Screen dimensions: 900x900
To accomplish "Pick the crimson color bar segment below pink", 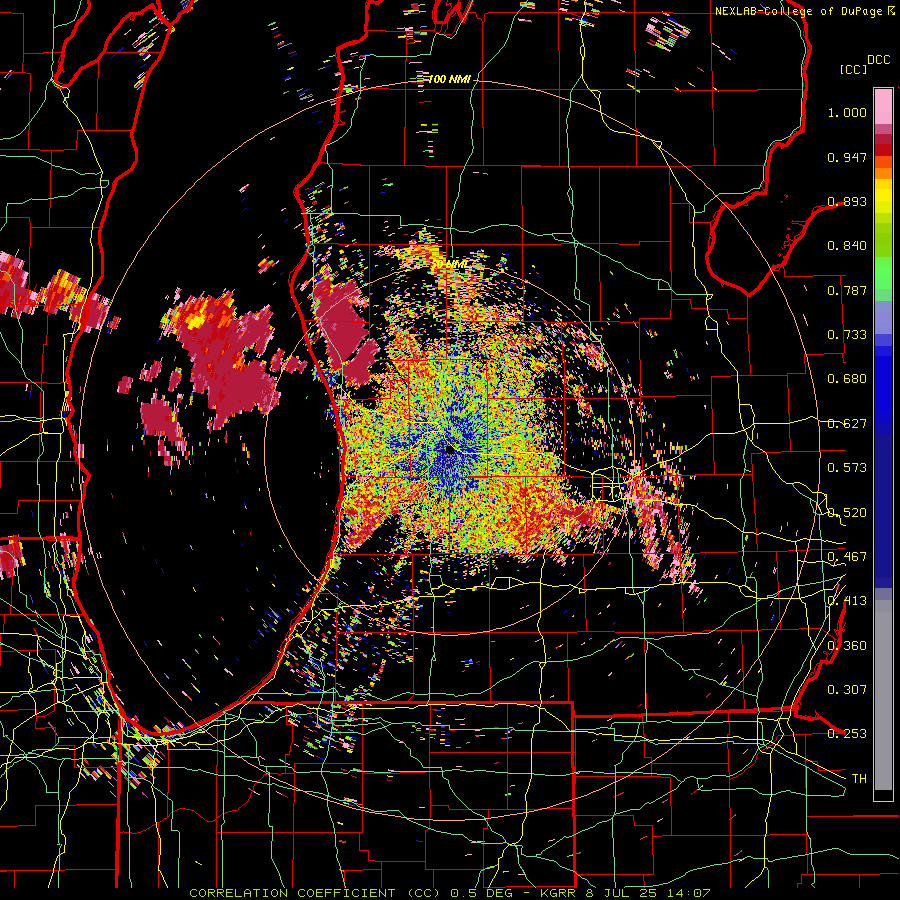I will point(883,139).
